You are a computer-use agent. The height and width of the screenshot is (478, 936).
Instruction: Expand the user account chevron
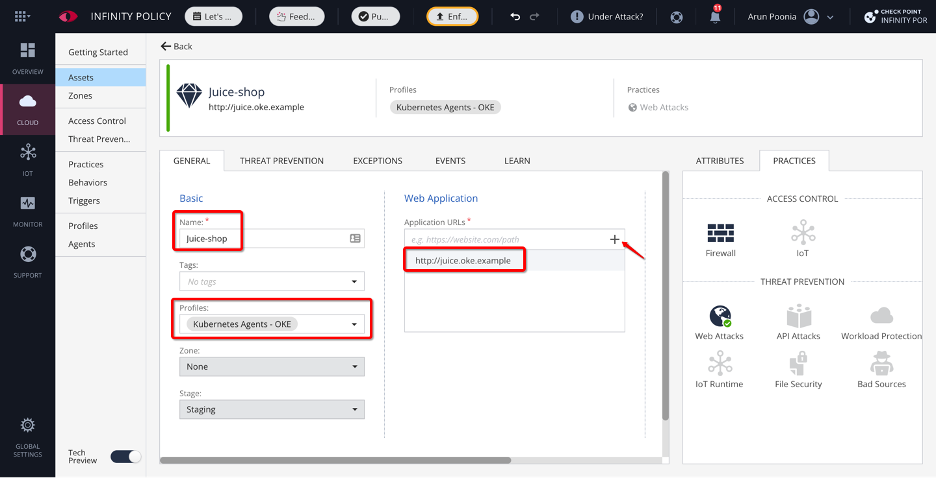click(830, 17)
